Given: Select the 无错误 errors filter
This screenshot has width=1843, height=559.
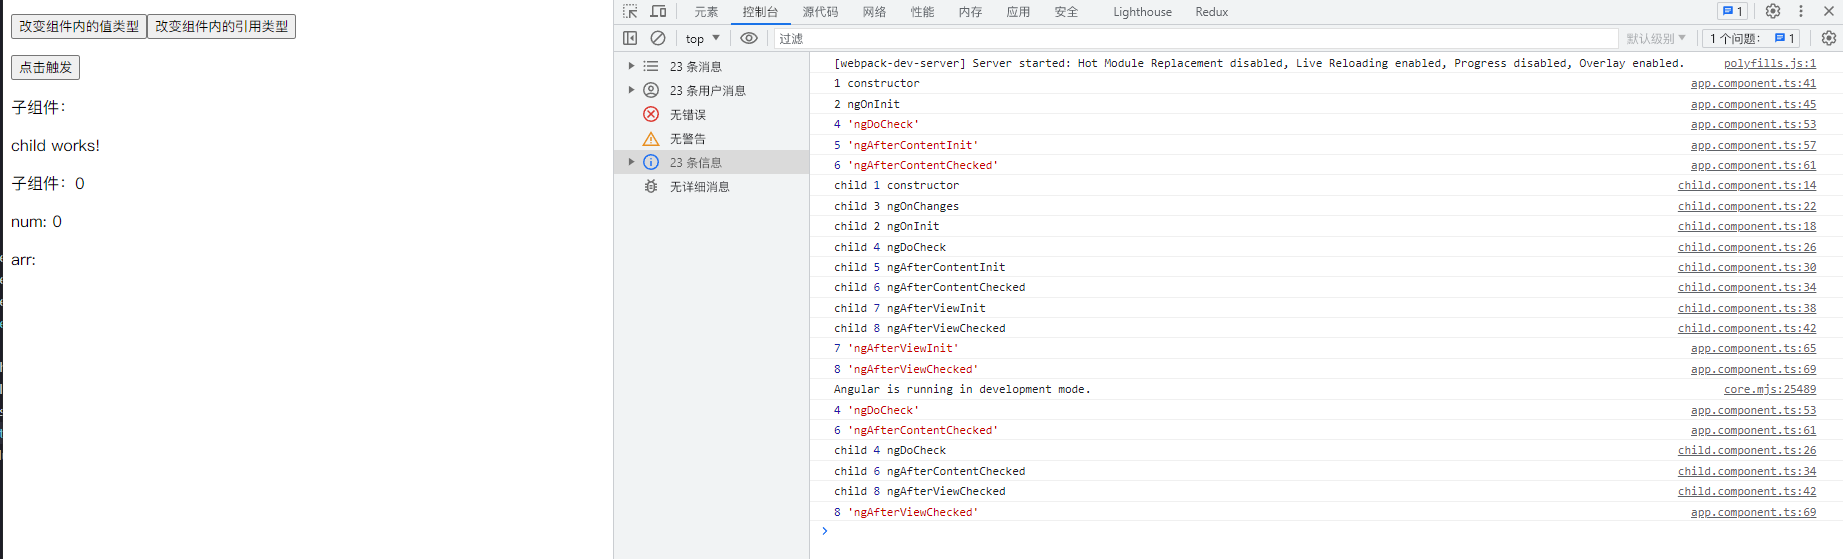Looking at the screenshot, I should [x=687, y=115].
